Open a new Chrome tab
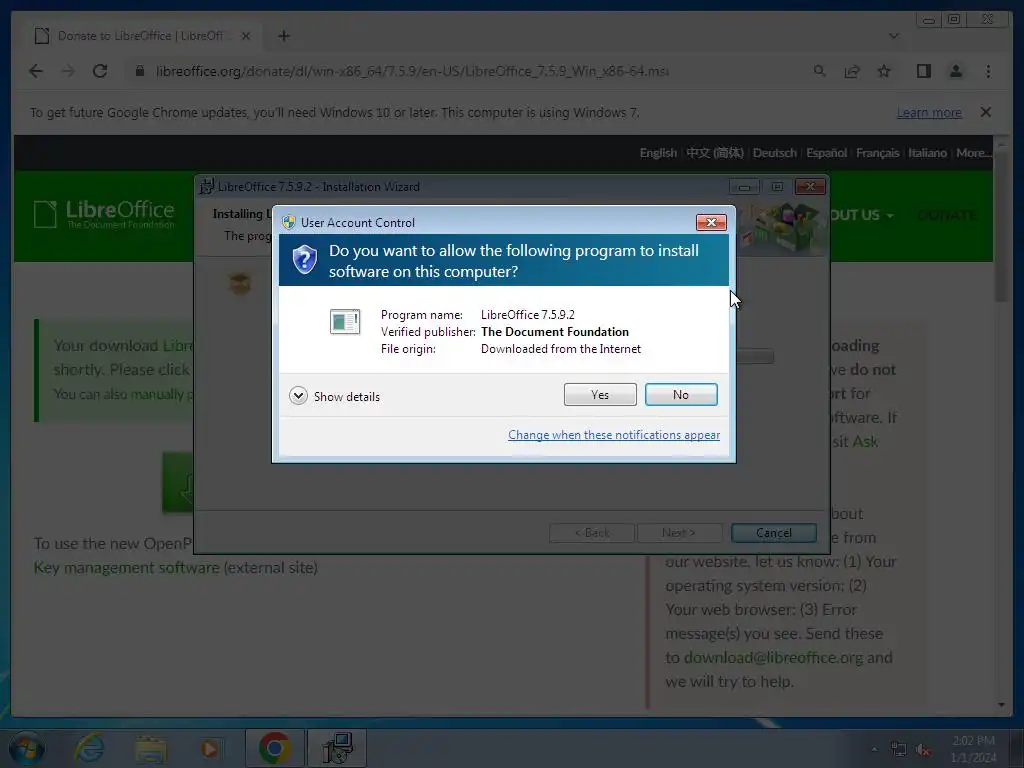Image resolution: width=1024 pixels, height=768 pixels. coord(283,36)
